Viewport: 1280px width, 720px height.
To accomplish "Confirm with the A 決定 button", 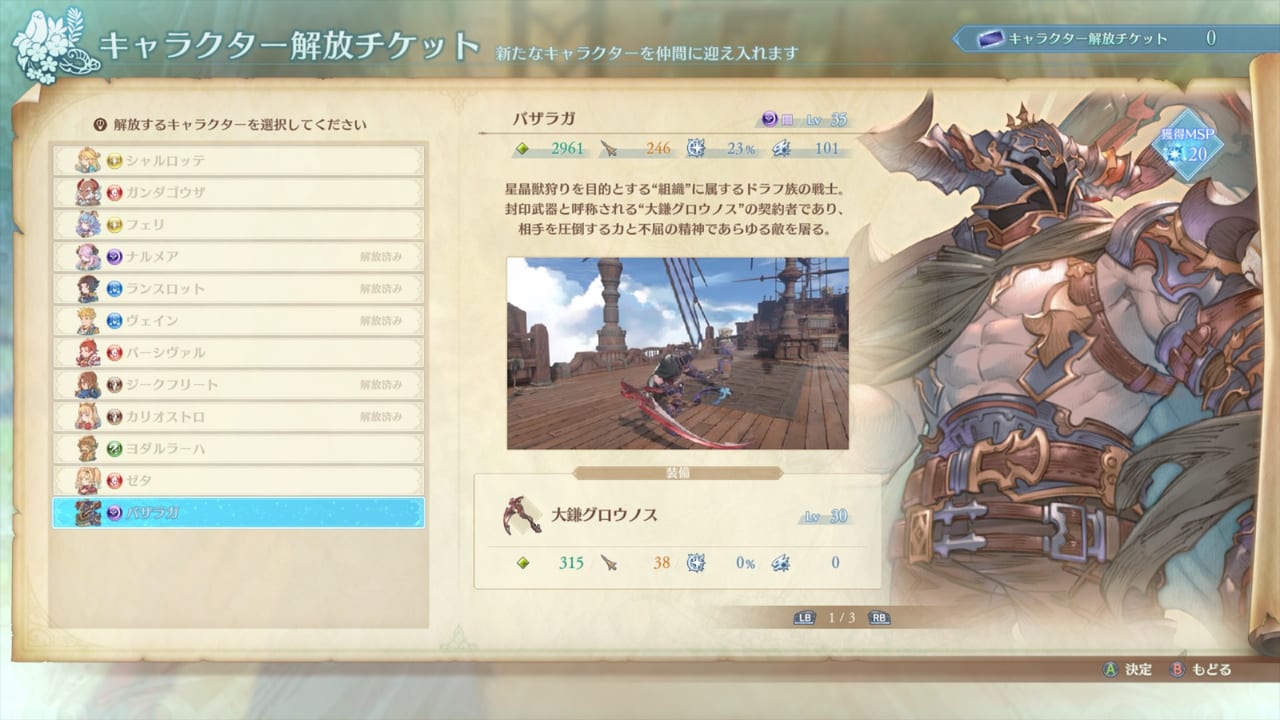I will tap(1127, 670).
